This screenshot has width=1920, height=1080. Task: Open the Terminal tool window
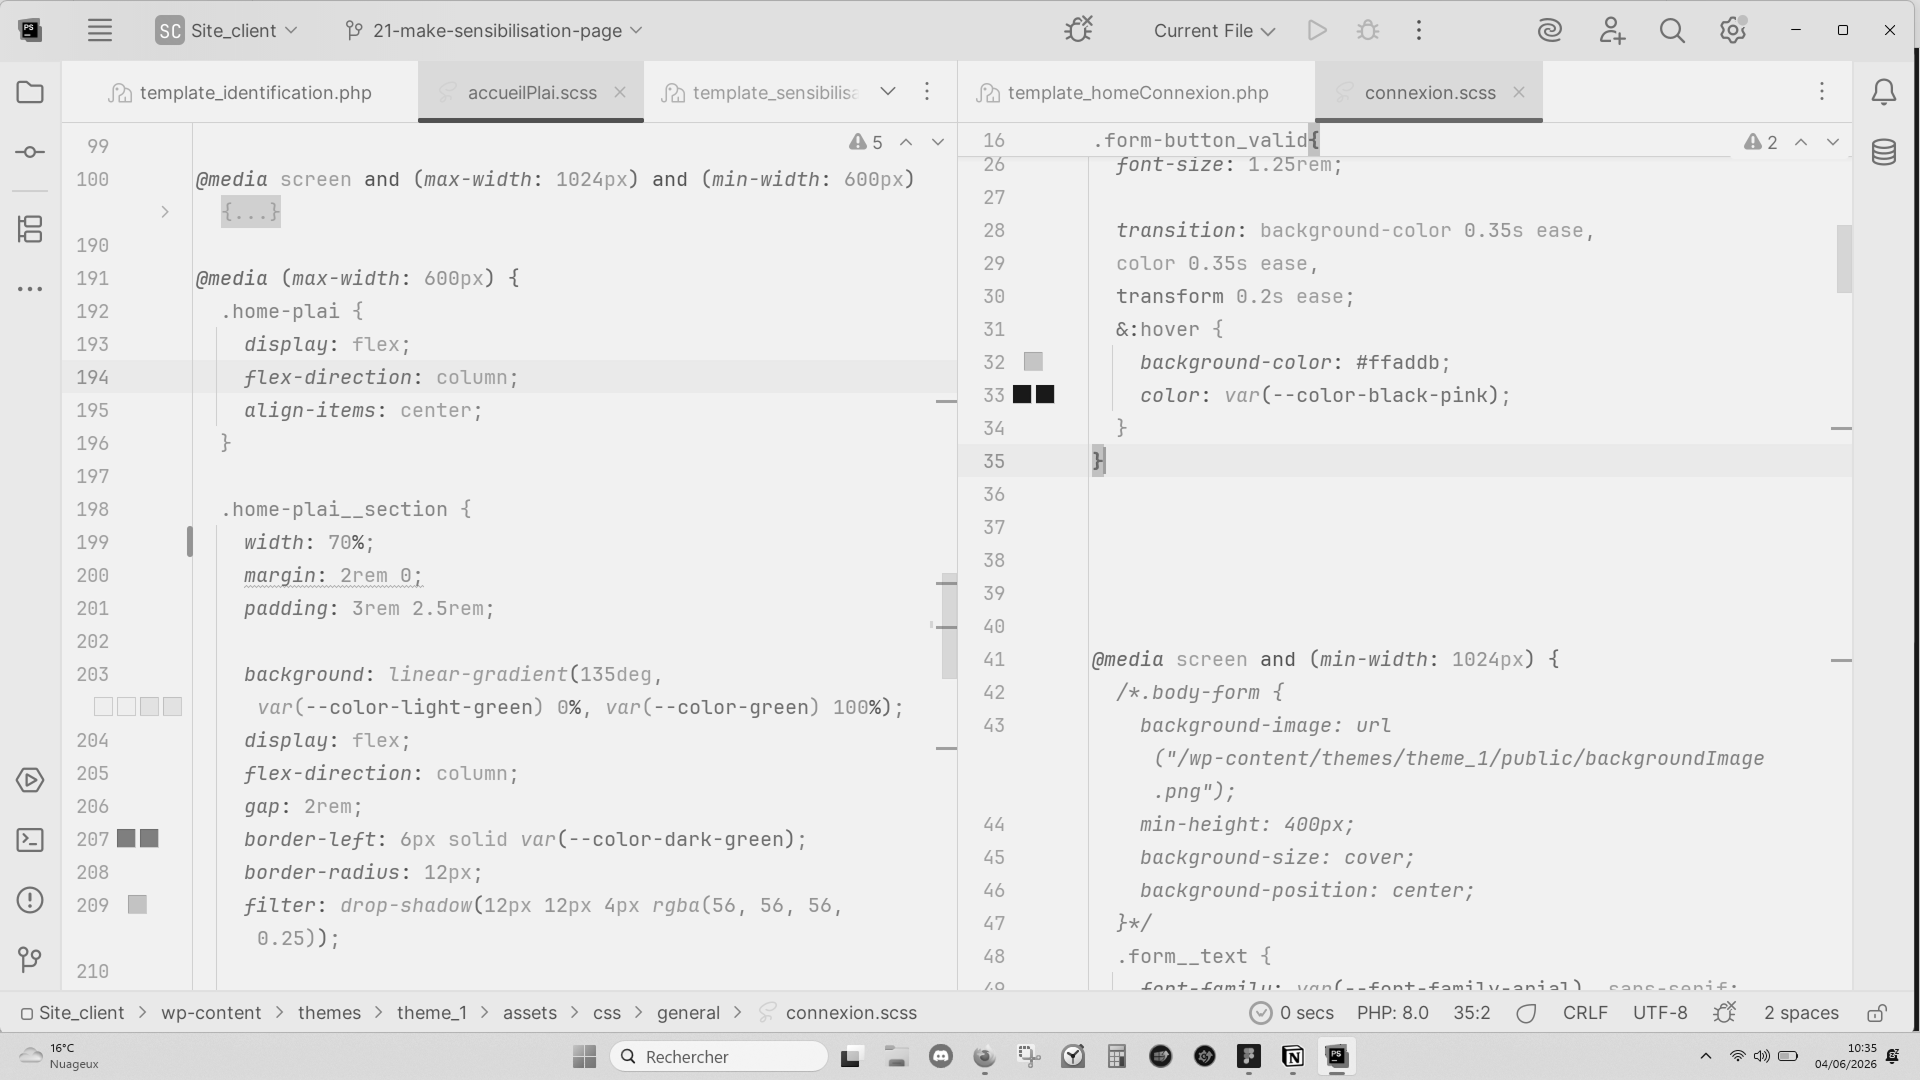(30, 840)
